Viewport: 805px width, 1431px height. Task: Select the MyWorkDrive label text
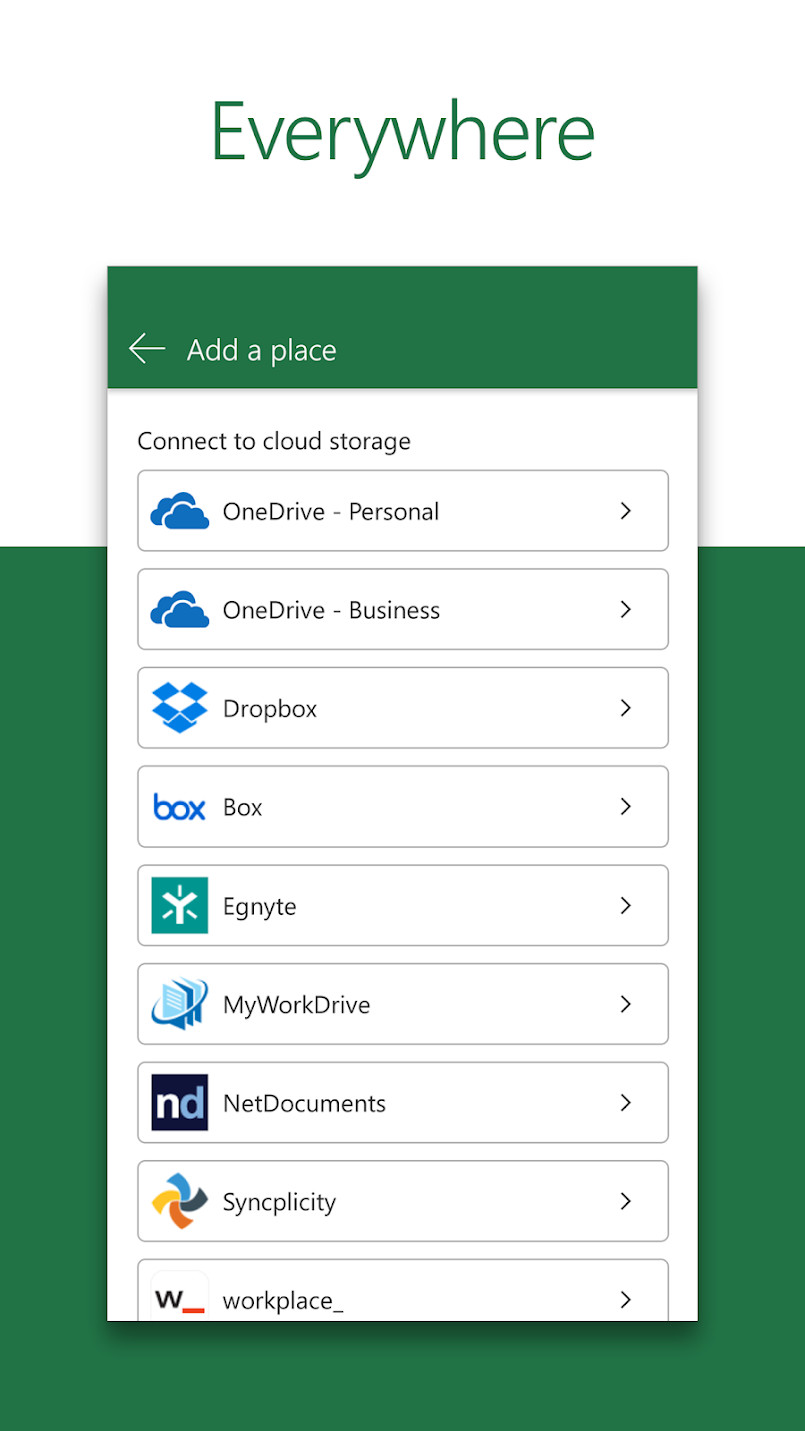click(x=296, y=1005)
